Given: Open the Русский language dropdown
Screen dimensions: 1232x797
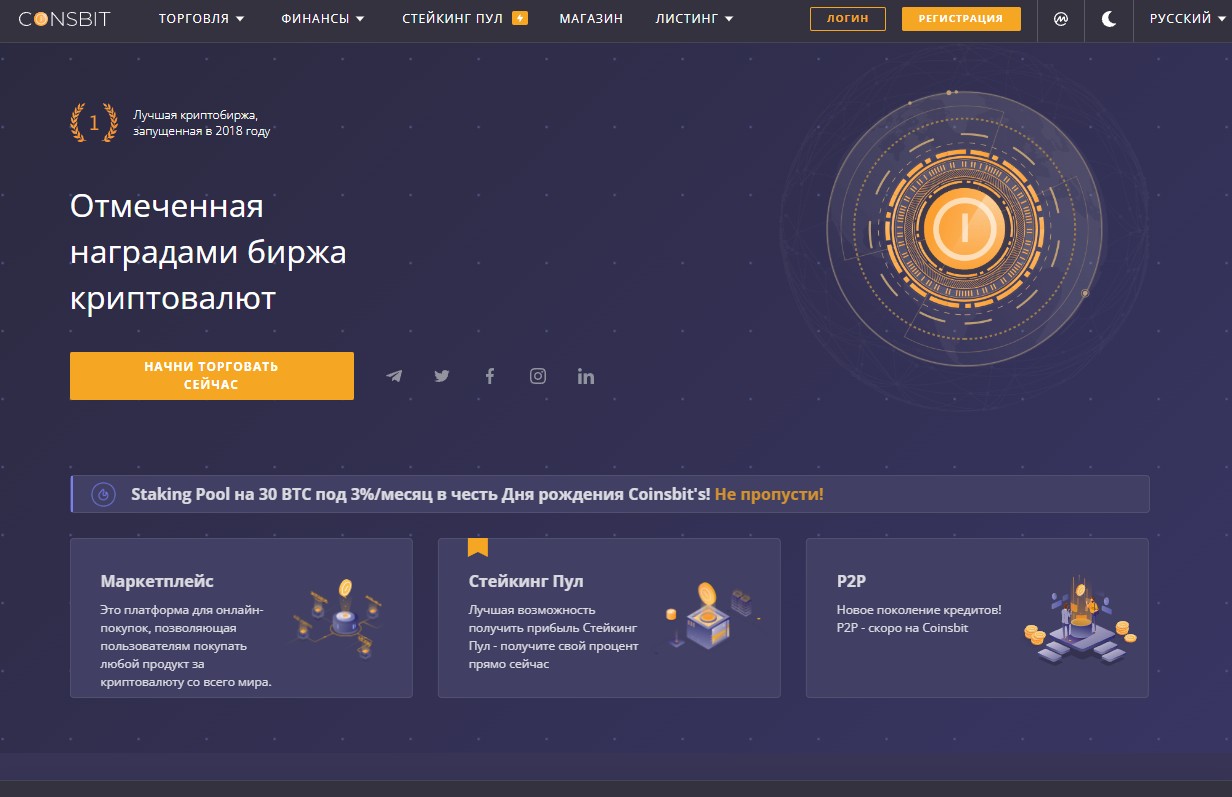Looking at the screenshot, I should [x=1187, y=19].
